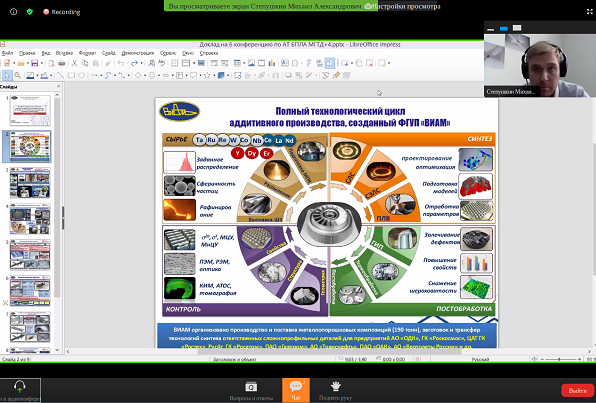This screenshot has width=596, height=403.
Task: Click the Print icon in toolbar
Action: click(x=62, y=63)
